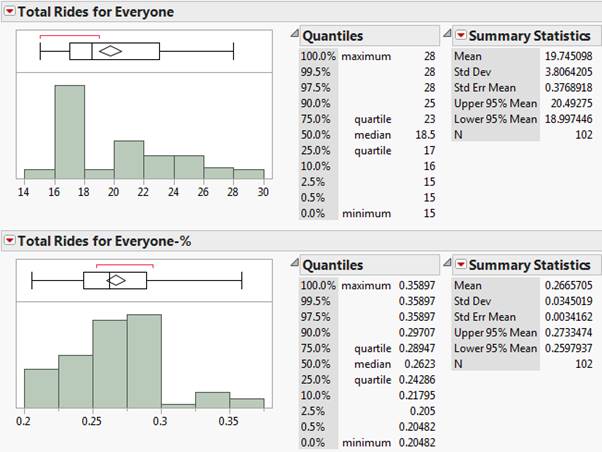
Task: Click the mean diamond in the bottom box plot
Action: [x=116, y=280]
